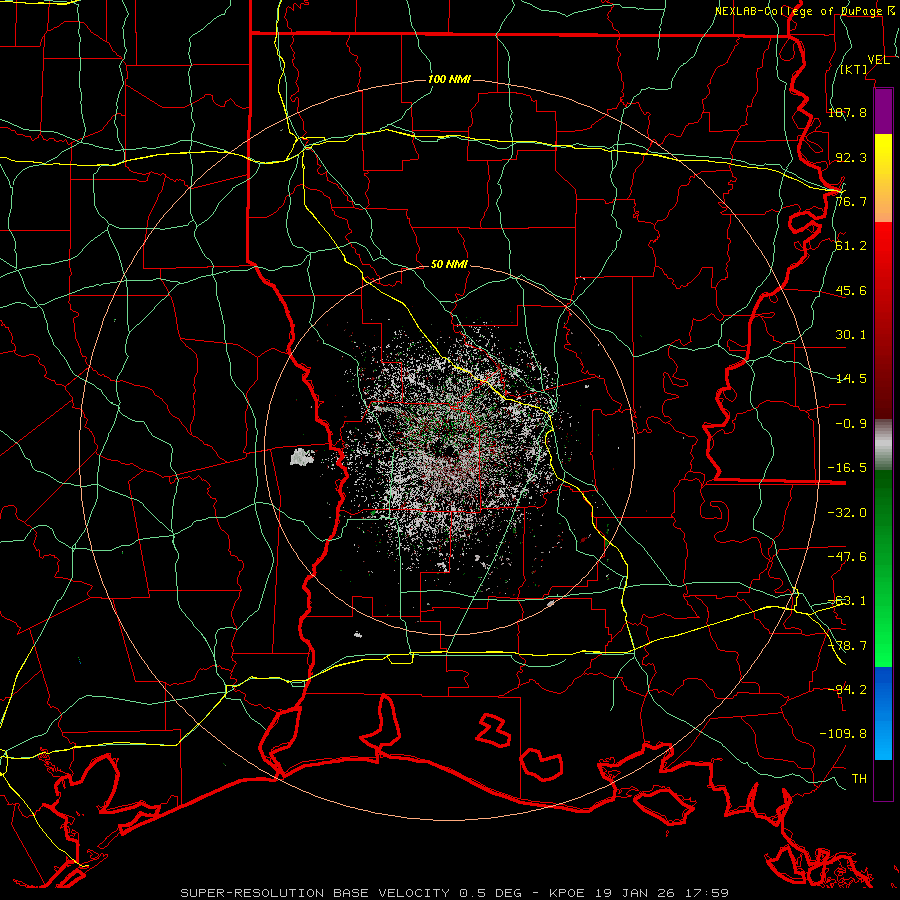Click the 30.1 velocity scale value
The height and width of the screenshot is (900, 900).
coord(851,335)
